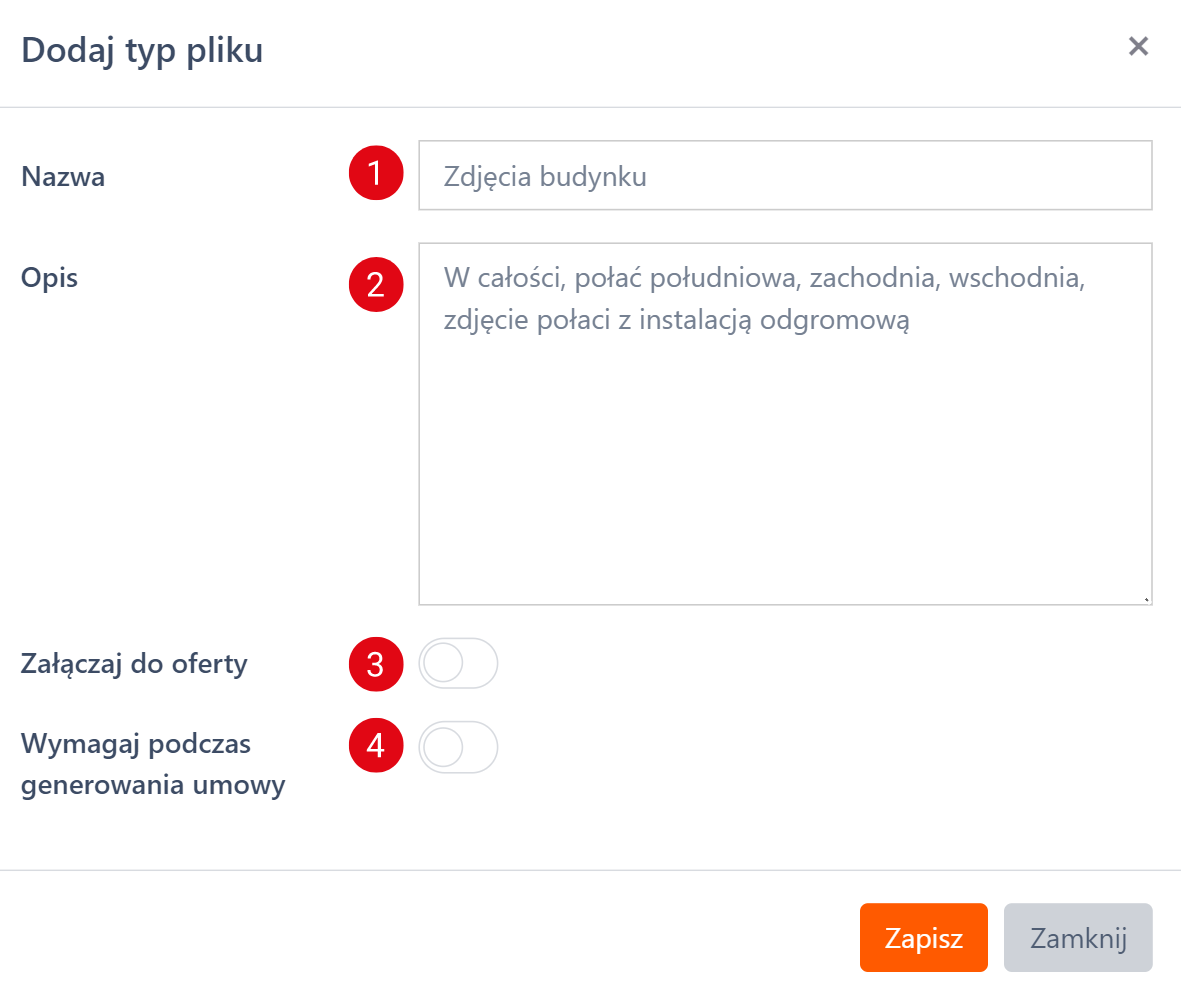The width and height of the screenshot is (1181, 987).
Task: Focus the Nazwa input field
Action: pos(785,176)
